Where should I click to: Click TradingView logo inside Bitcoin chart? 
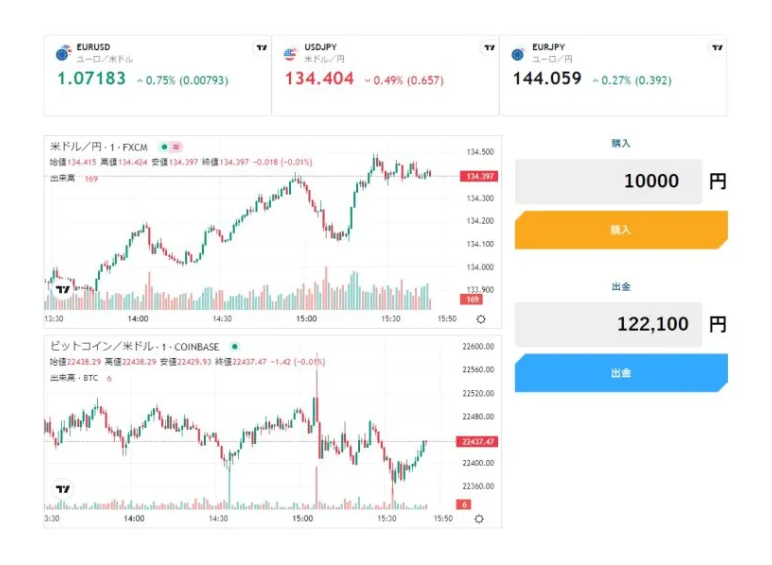63,489
